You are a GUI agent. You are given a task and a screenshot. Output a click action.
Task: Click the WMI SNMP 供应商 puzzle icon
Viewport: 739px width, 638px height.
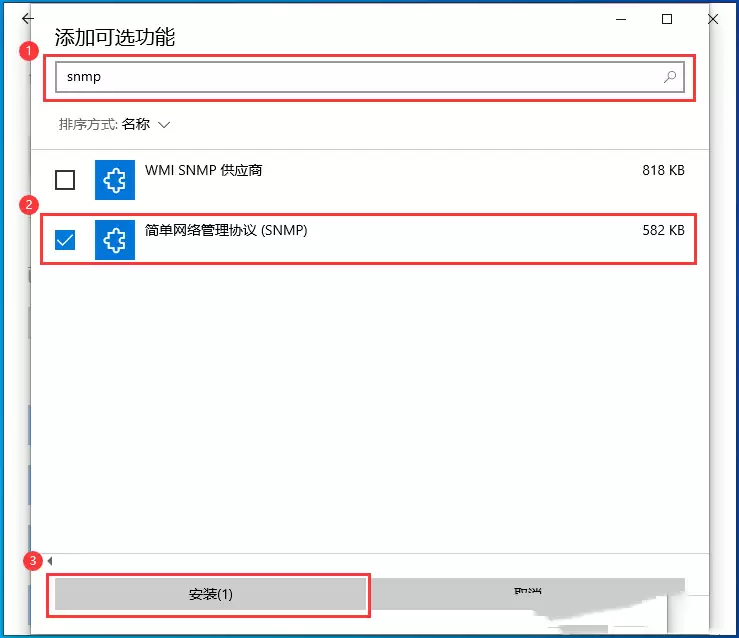click(x=115, y=180)
